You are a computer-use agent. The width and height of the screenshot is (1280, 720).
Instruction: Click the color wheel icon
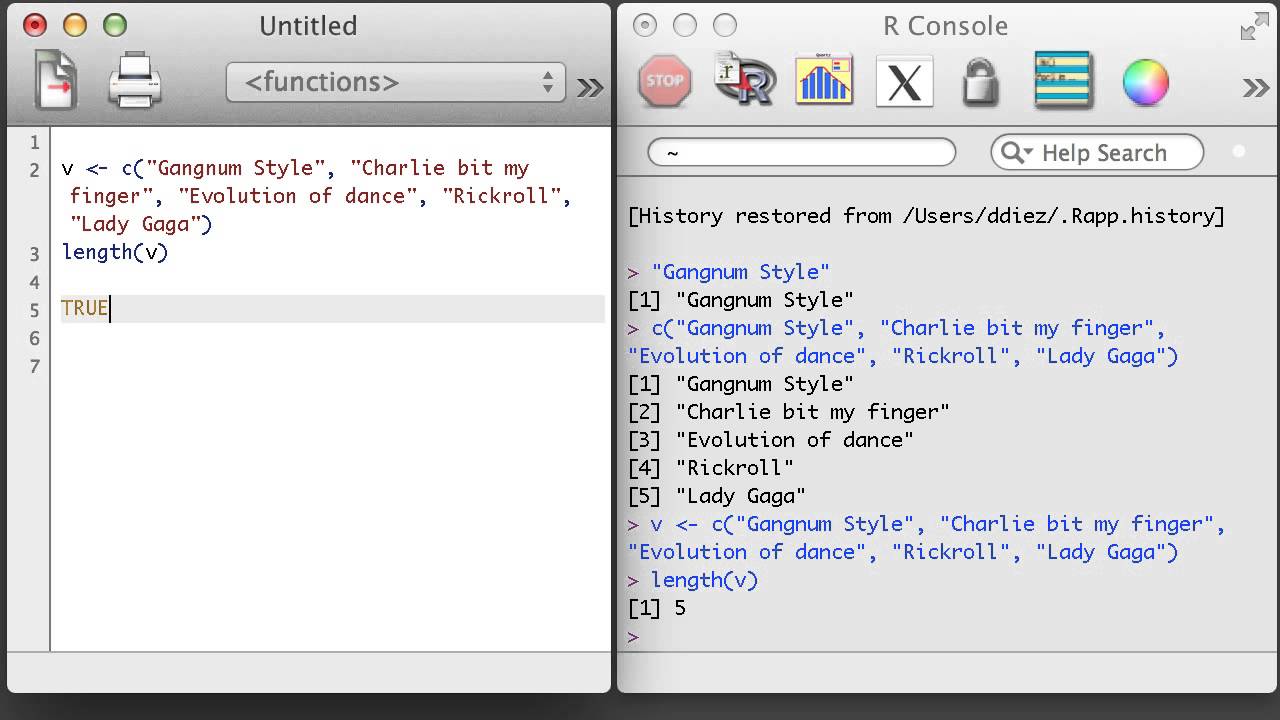[x=1145, y=82]
